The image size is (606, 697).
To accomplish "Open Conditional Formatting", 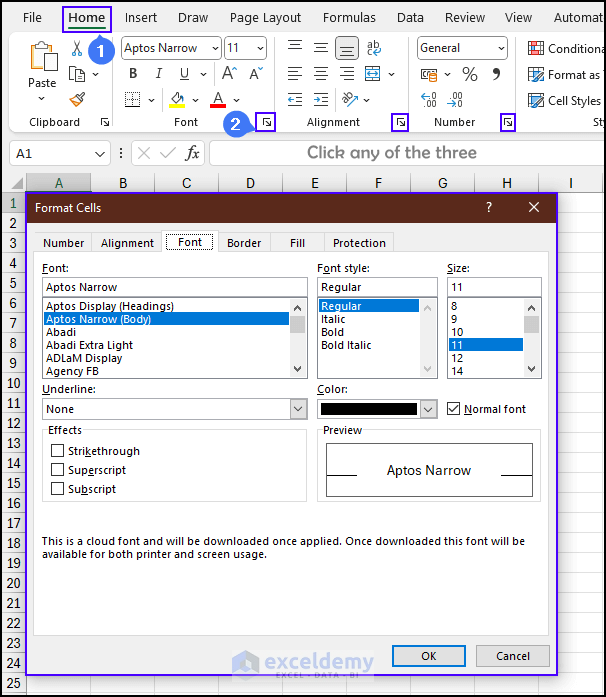I will pos(565,48).
